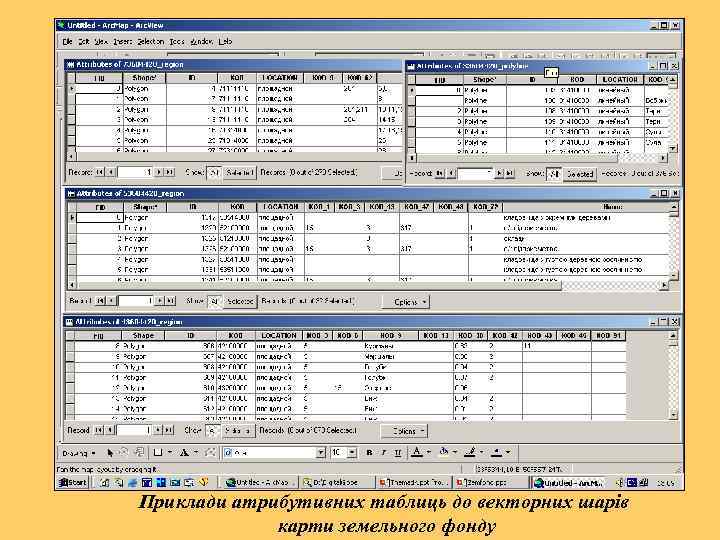Click record number field in polyline table

tap(476, 174)
